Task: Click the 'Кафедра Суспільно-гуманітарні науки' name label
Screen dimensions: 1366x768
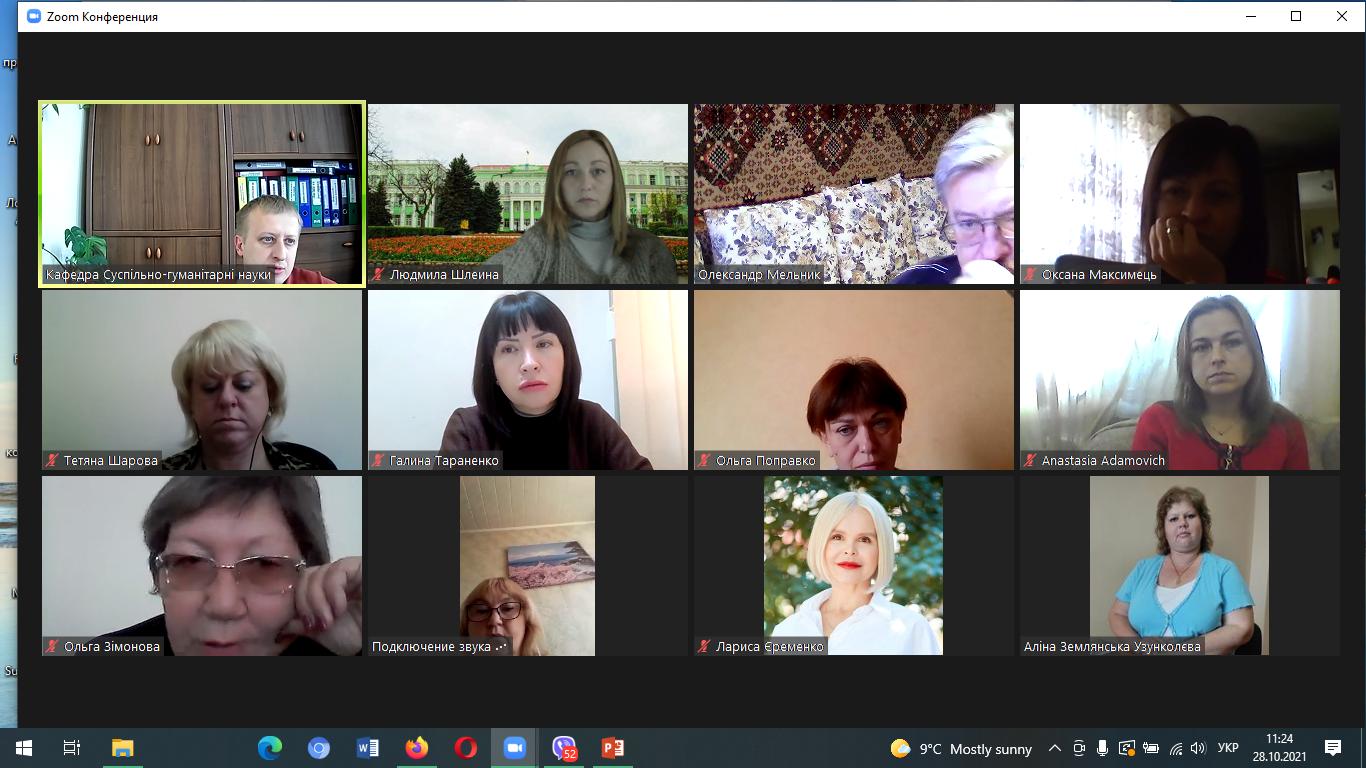Action: (x=159, y=274)
